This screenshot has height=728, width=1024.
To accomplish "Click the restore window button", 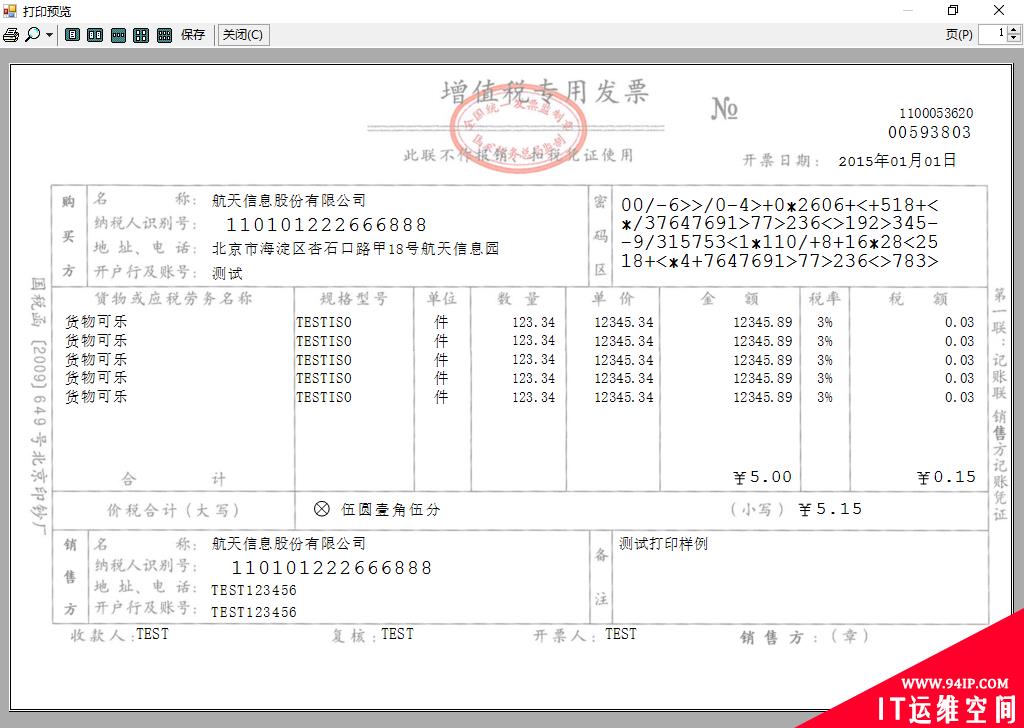I will click(x=952, y=10).
